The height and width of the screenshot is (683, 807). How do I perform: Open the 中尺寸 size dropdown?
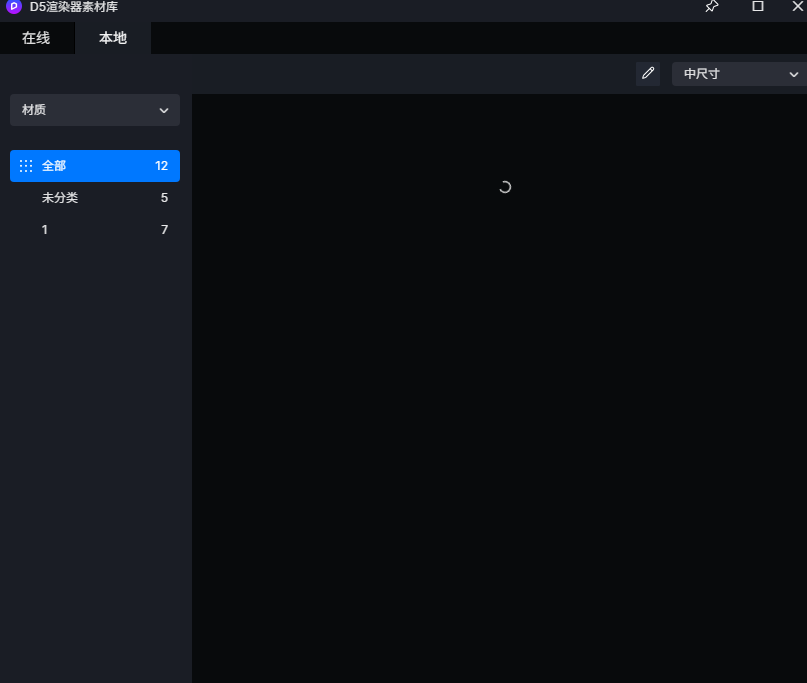pyautogui.click(x=738, y=74)
